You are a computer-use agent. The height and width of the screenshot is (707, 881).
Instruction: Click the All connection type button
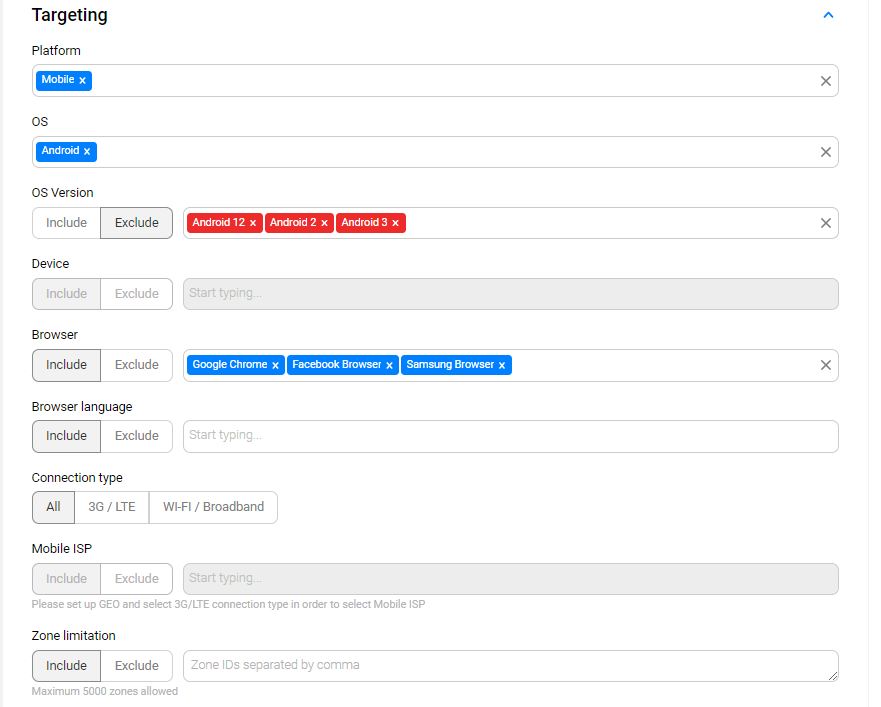(x=52, y=507)
